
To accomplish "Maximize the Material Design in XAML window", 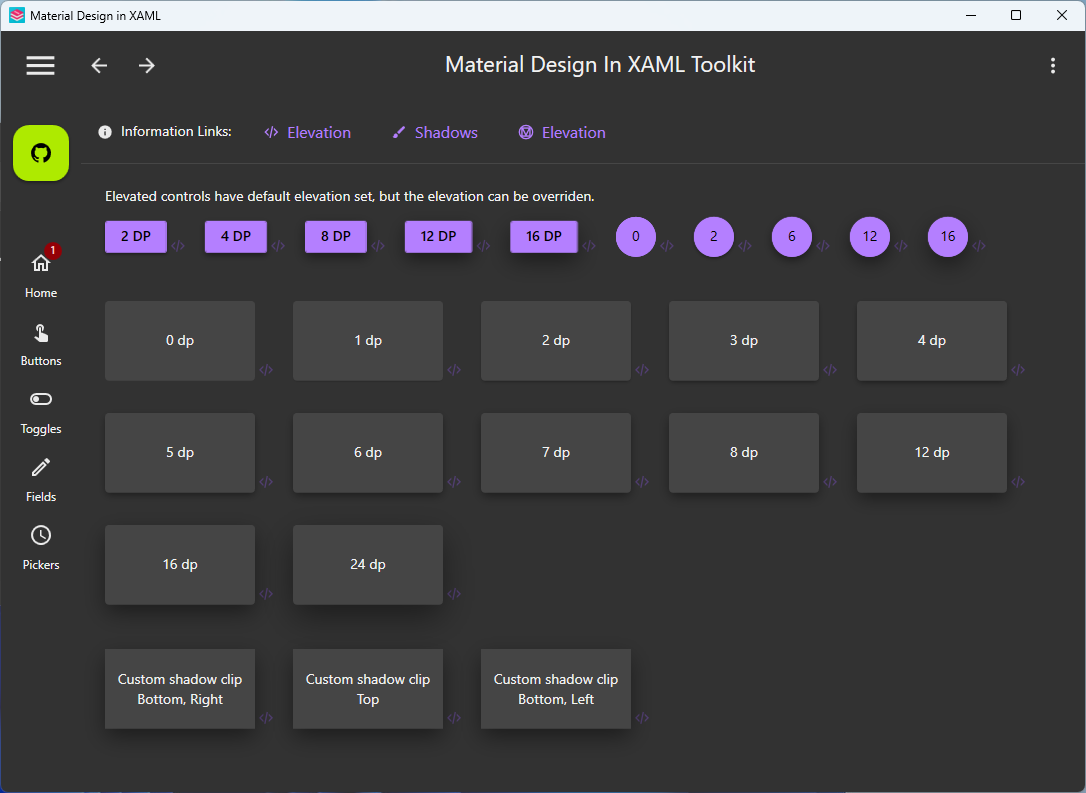I will [x=1015, y=15].
